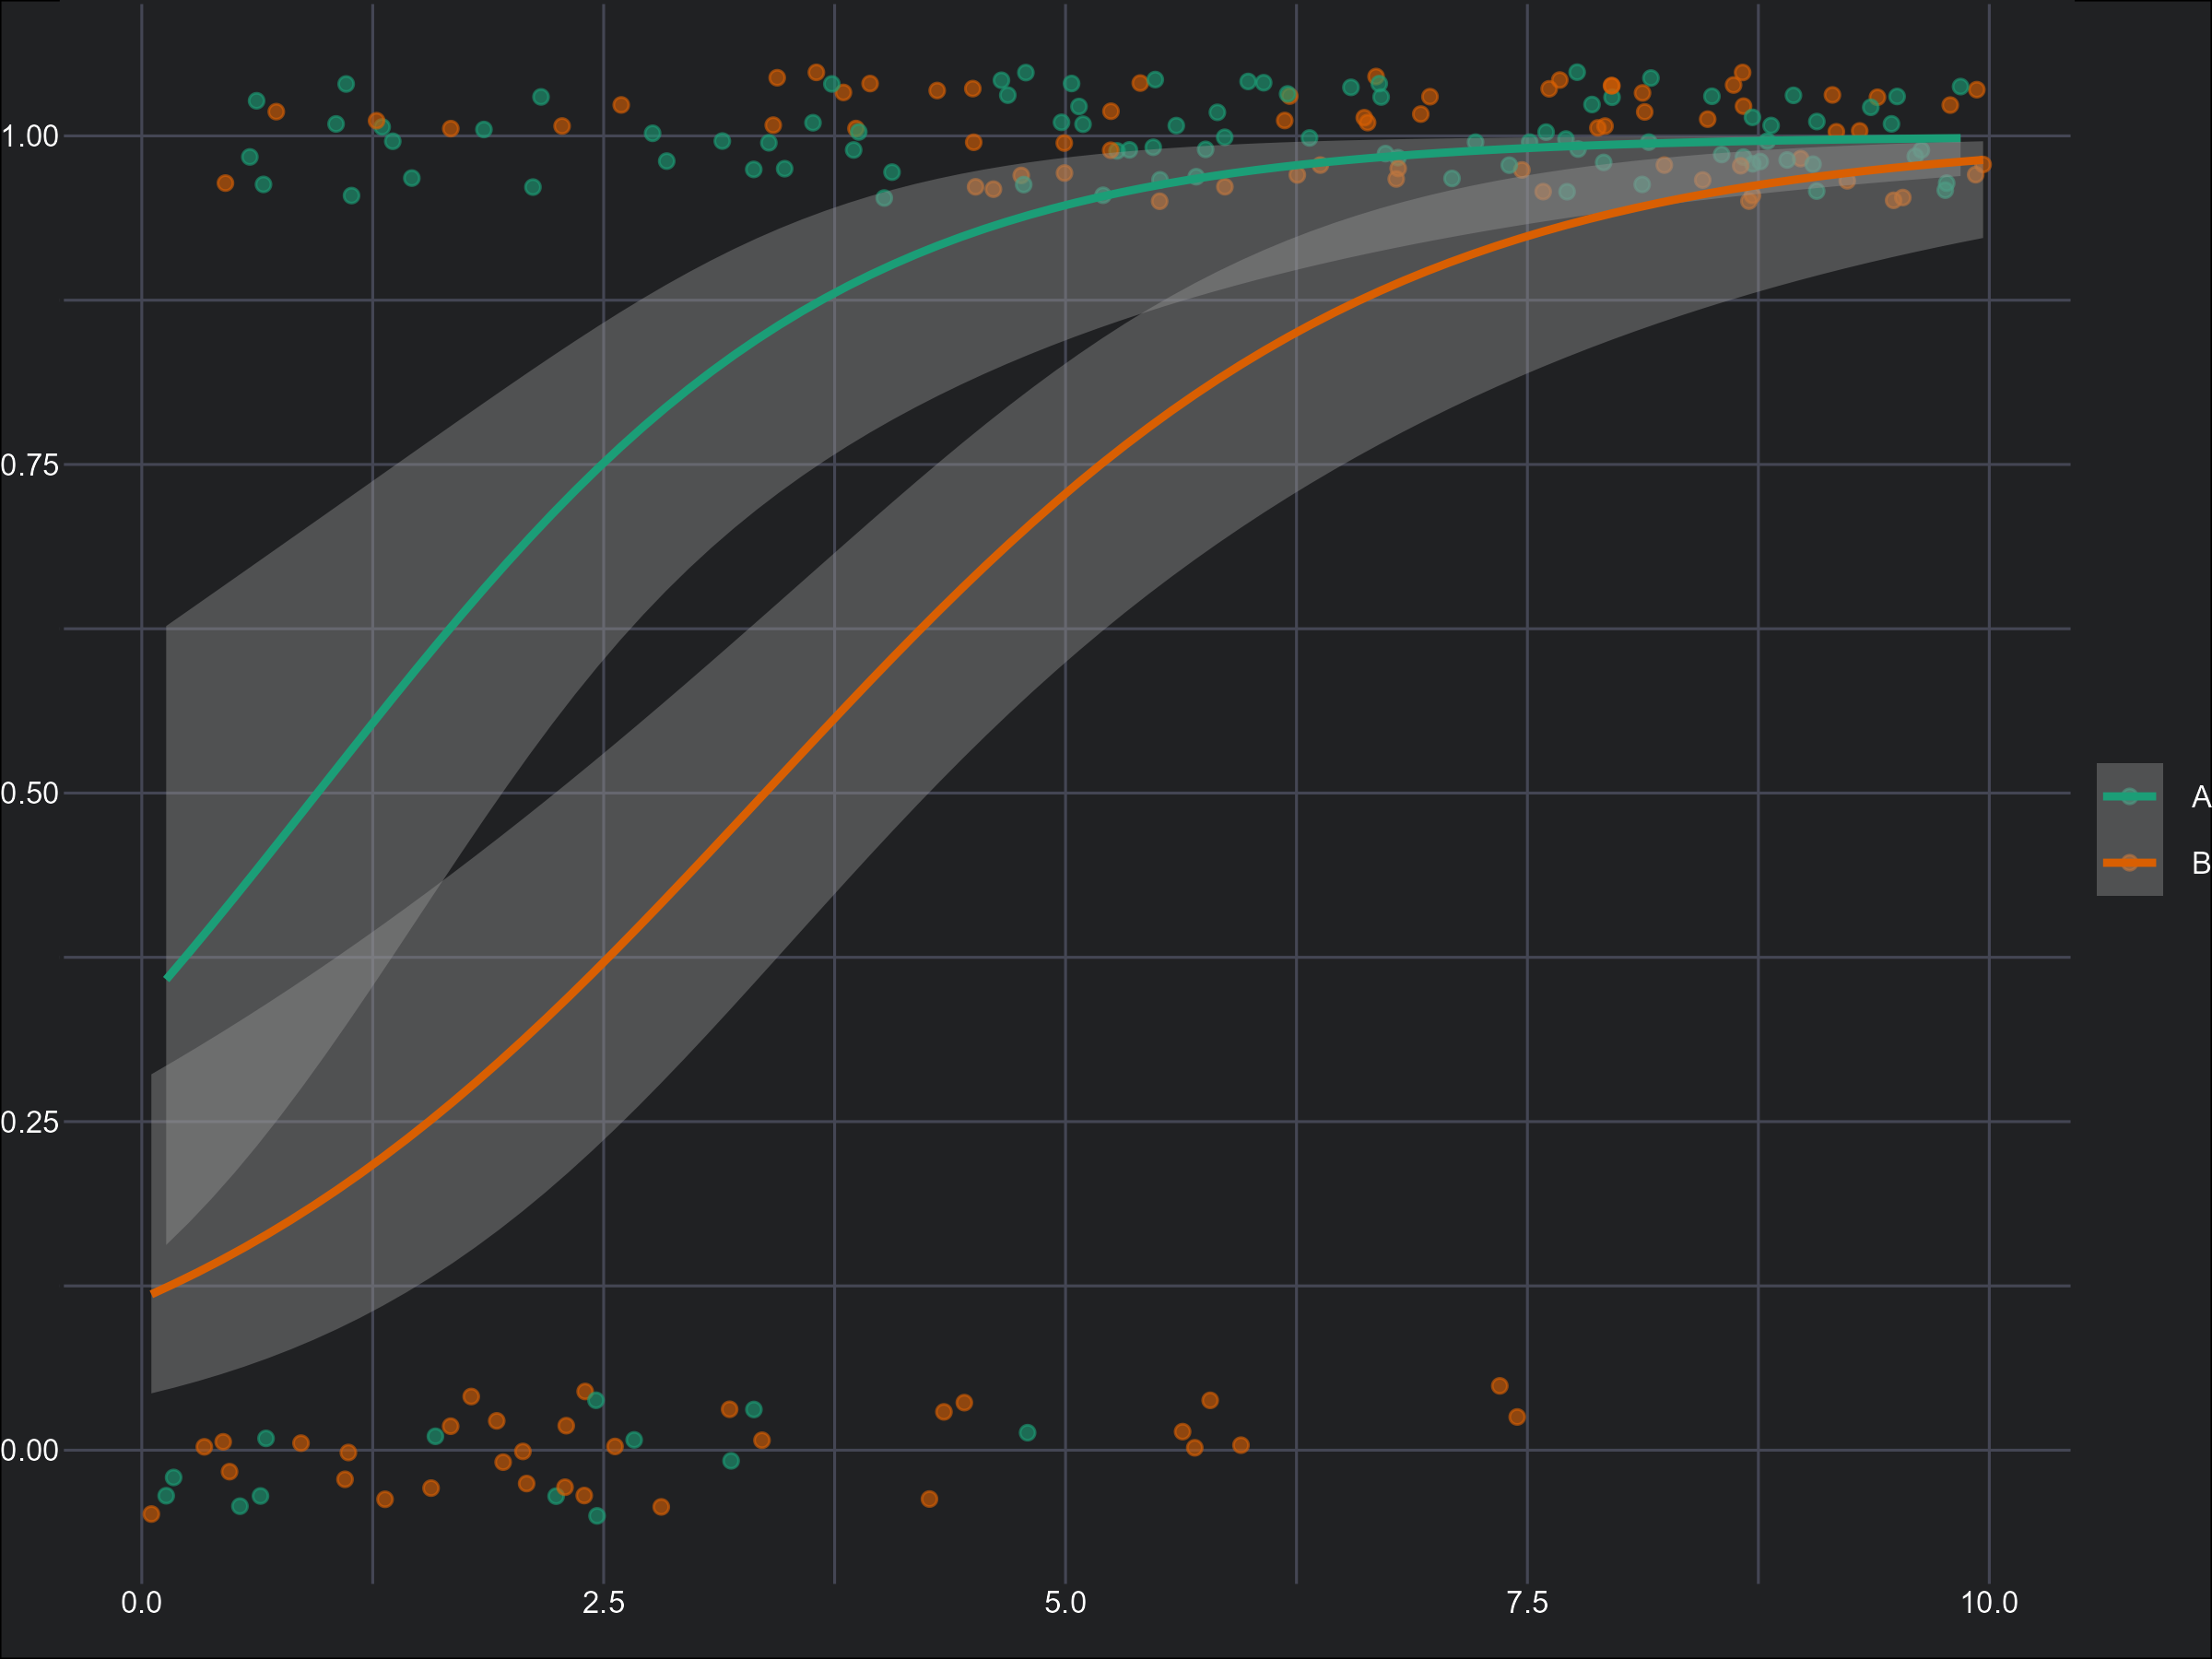Click the left start of orange curve
The image size is (2212, 1659).
153,1293
